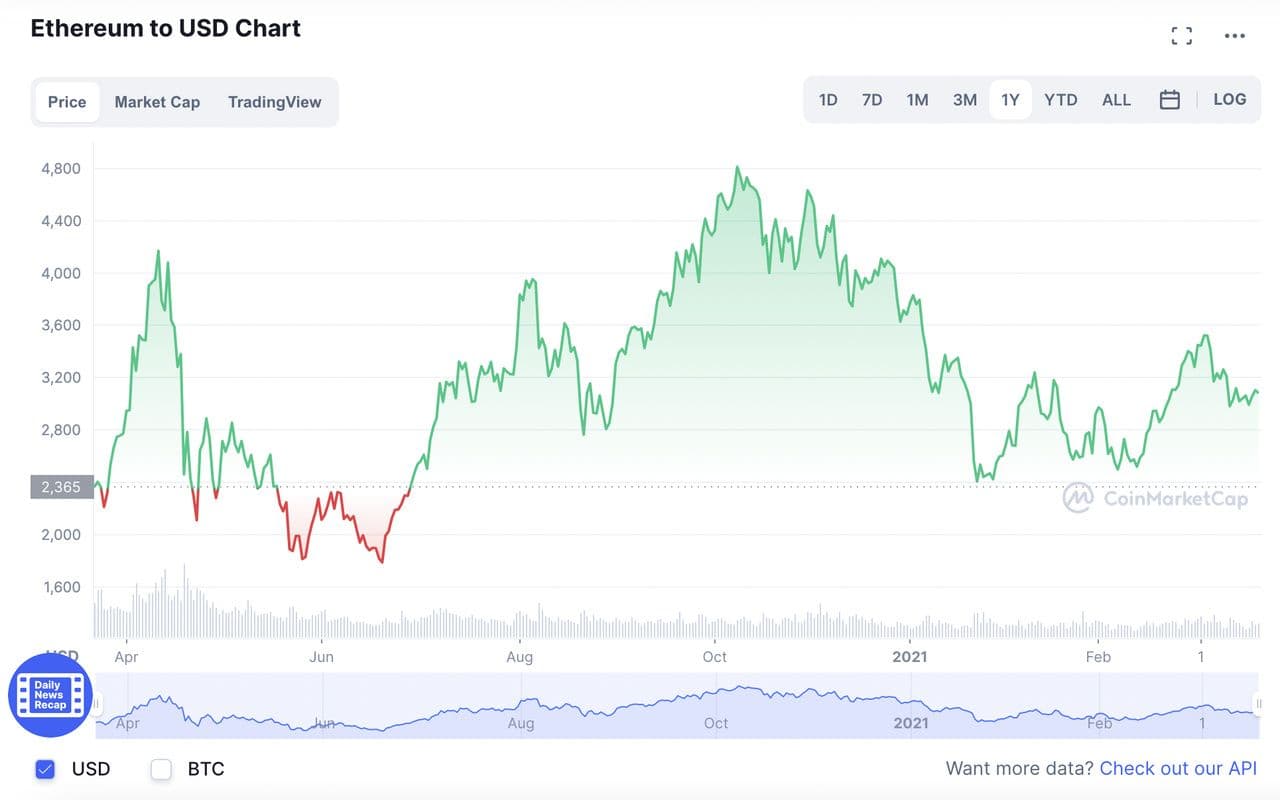The height and width of the screenshot is (800, 1280).
Task: Switch to the TradingView tab
Action: tap(275, 102)
